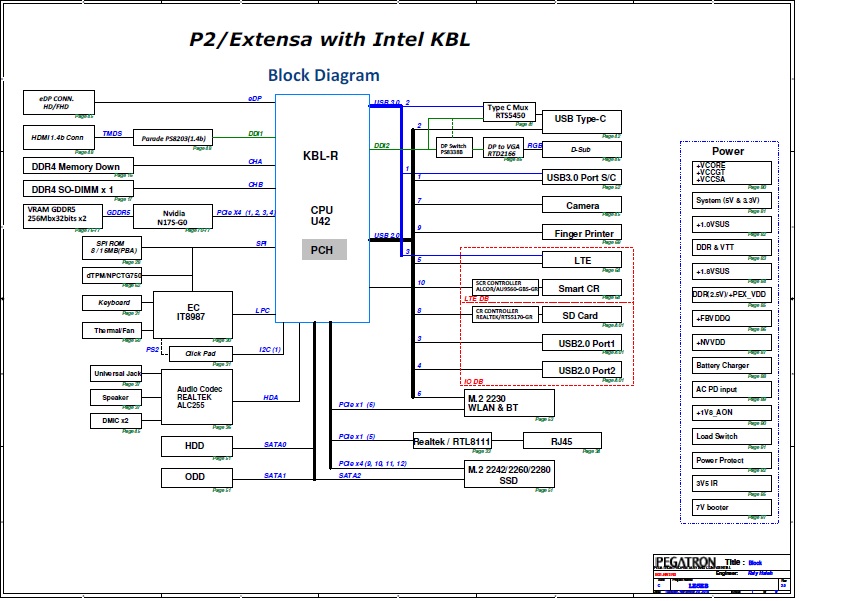Click the "Audio Codec REALTEK ALC255" block

pos(197,397)
